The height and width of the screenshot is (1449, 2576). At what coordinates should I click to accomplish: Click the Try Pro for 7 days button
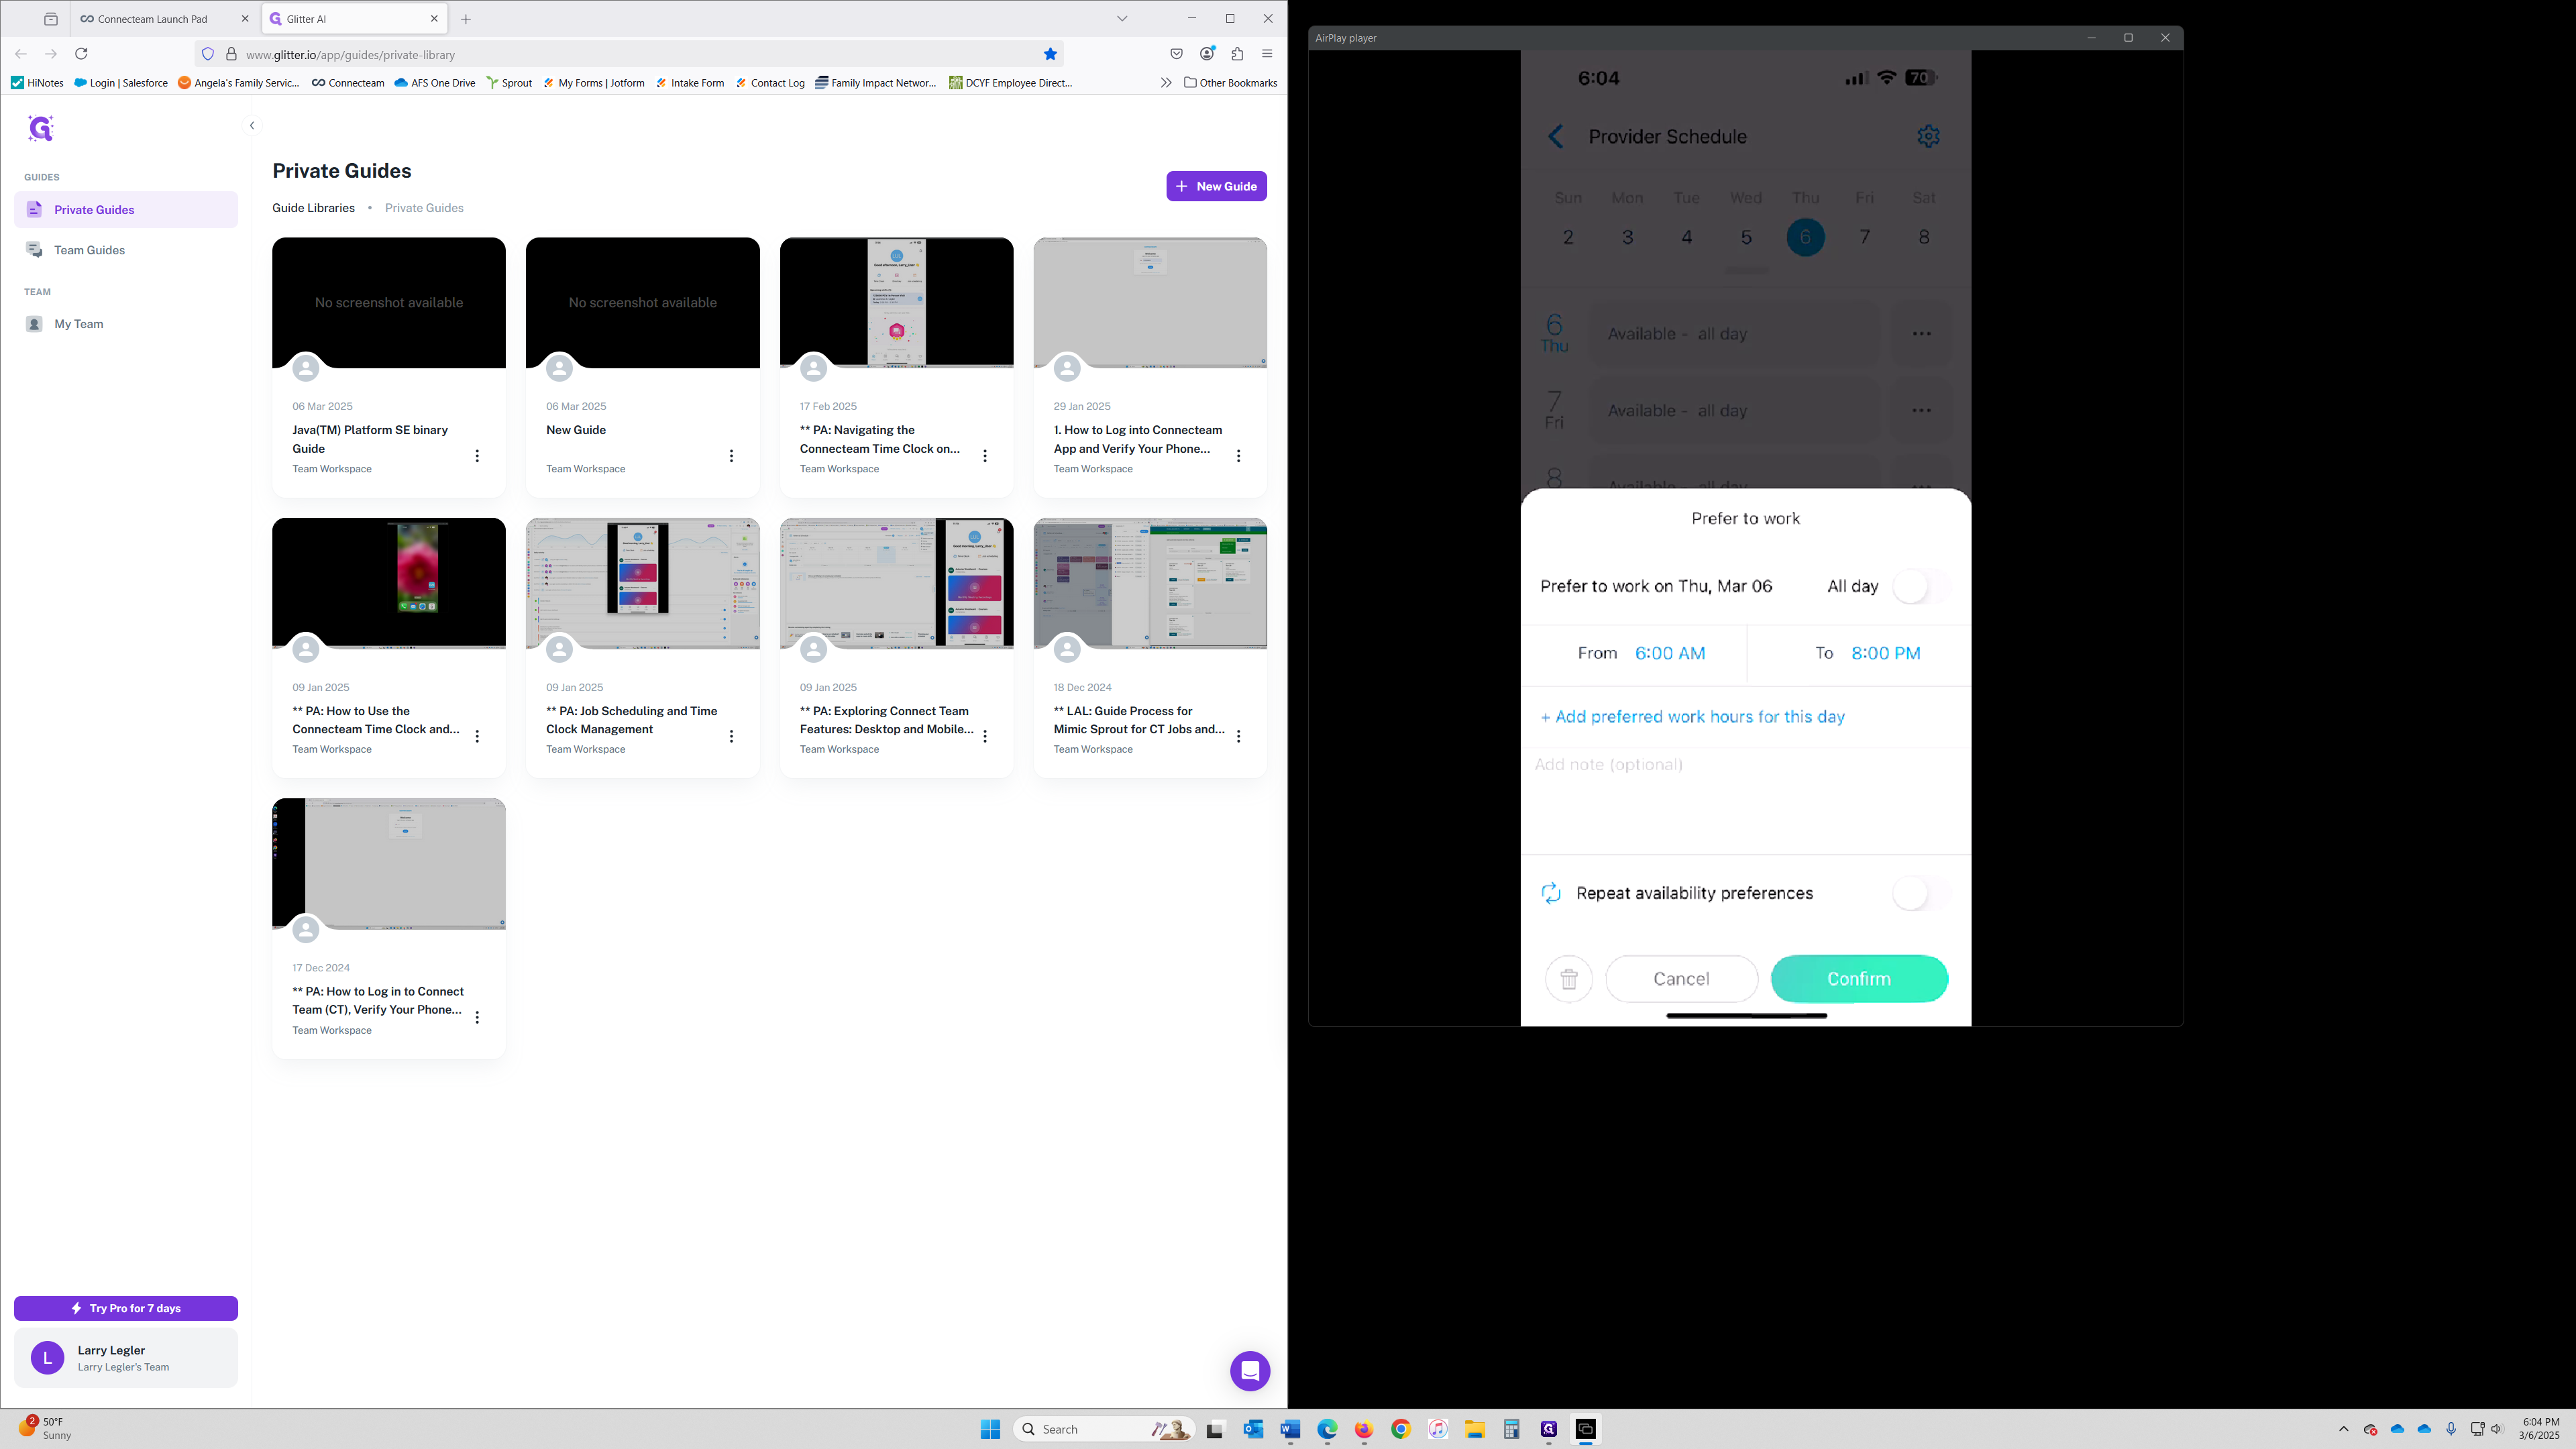click(x=126, y=1308)
